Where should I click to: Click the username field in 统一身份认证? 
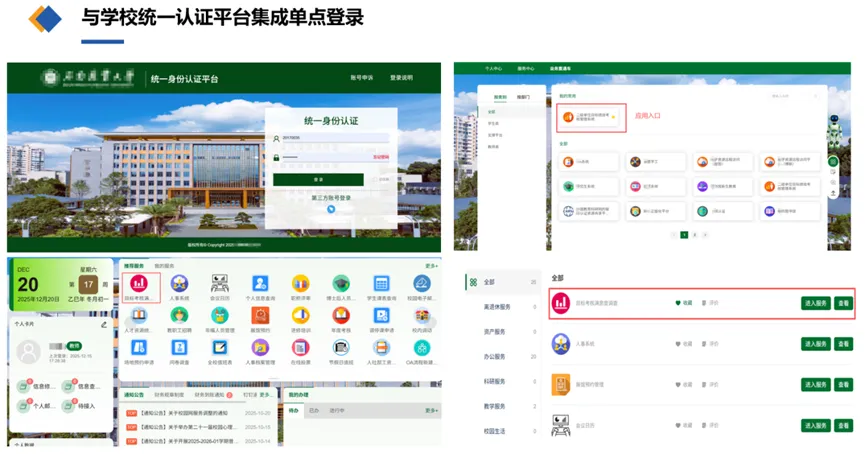[x=335, y=138]
